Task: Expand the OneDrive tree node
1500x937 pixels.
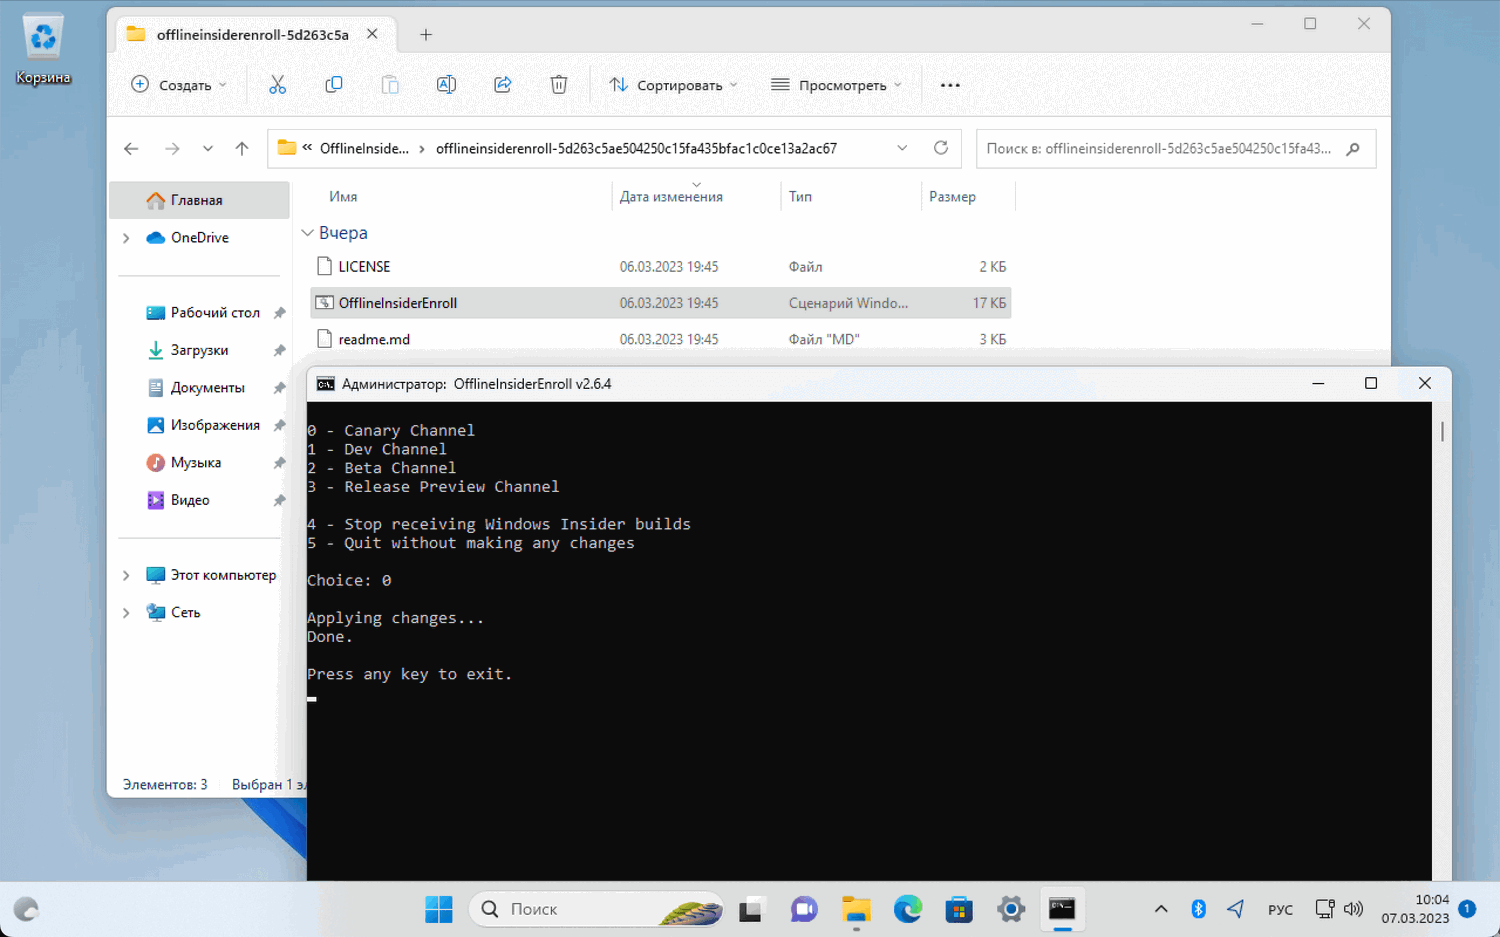Action: coord(126,238)
